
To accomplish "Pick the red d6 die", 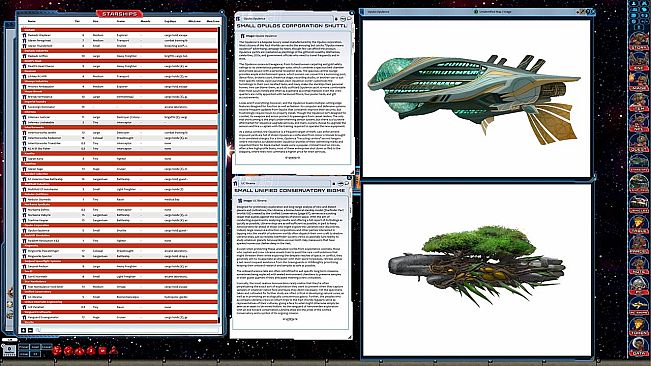I will (x=103, y=351).
